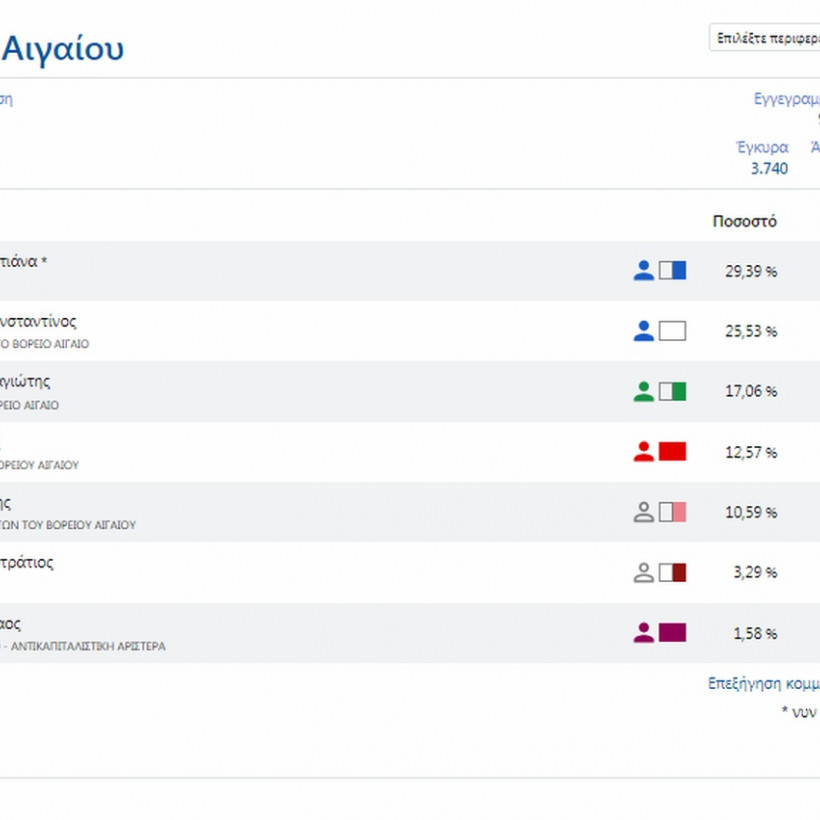The width and height of the screenshot is (820, 820).
Task: Click the 'Έγκυρα' valid votes label
Action: 762,147
